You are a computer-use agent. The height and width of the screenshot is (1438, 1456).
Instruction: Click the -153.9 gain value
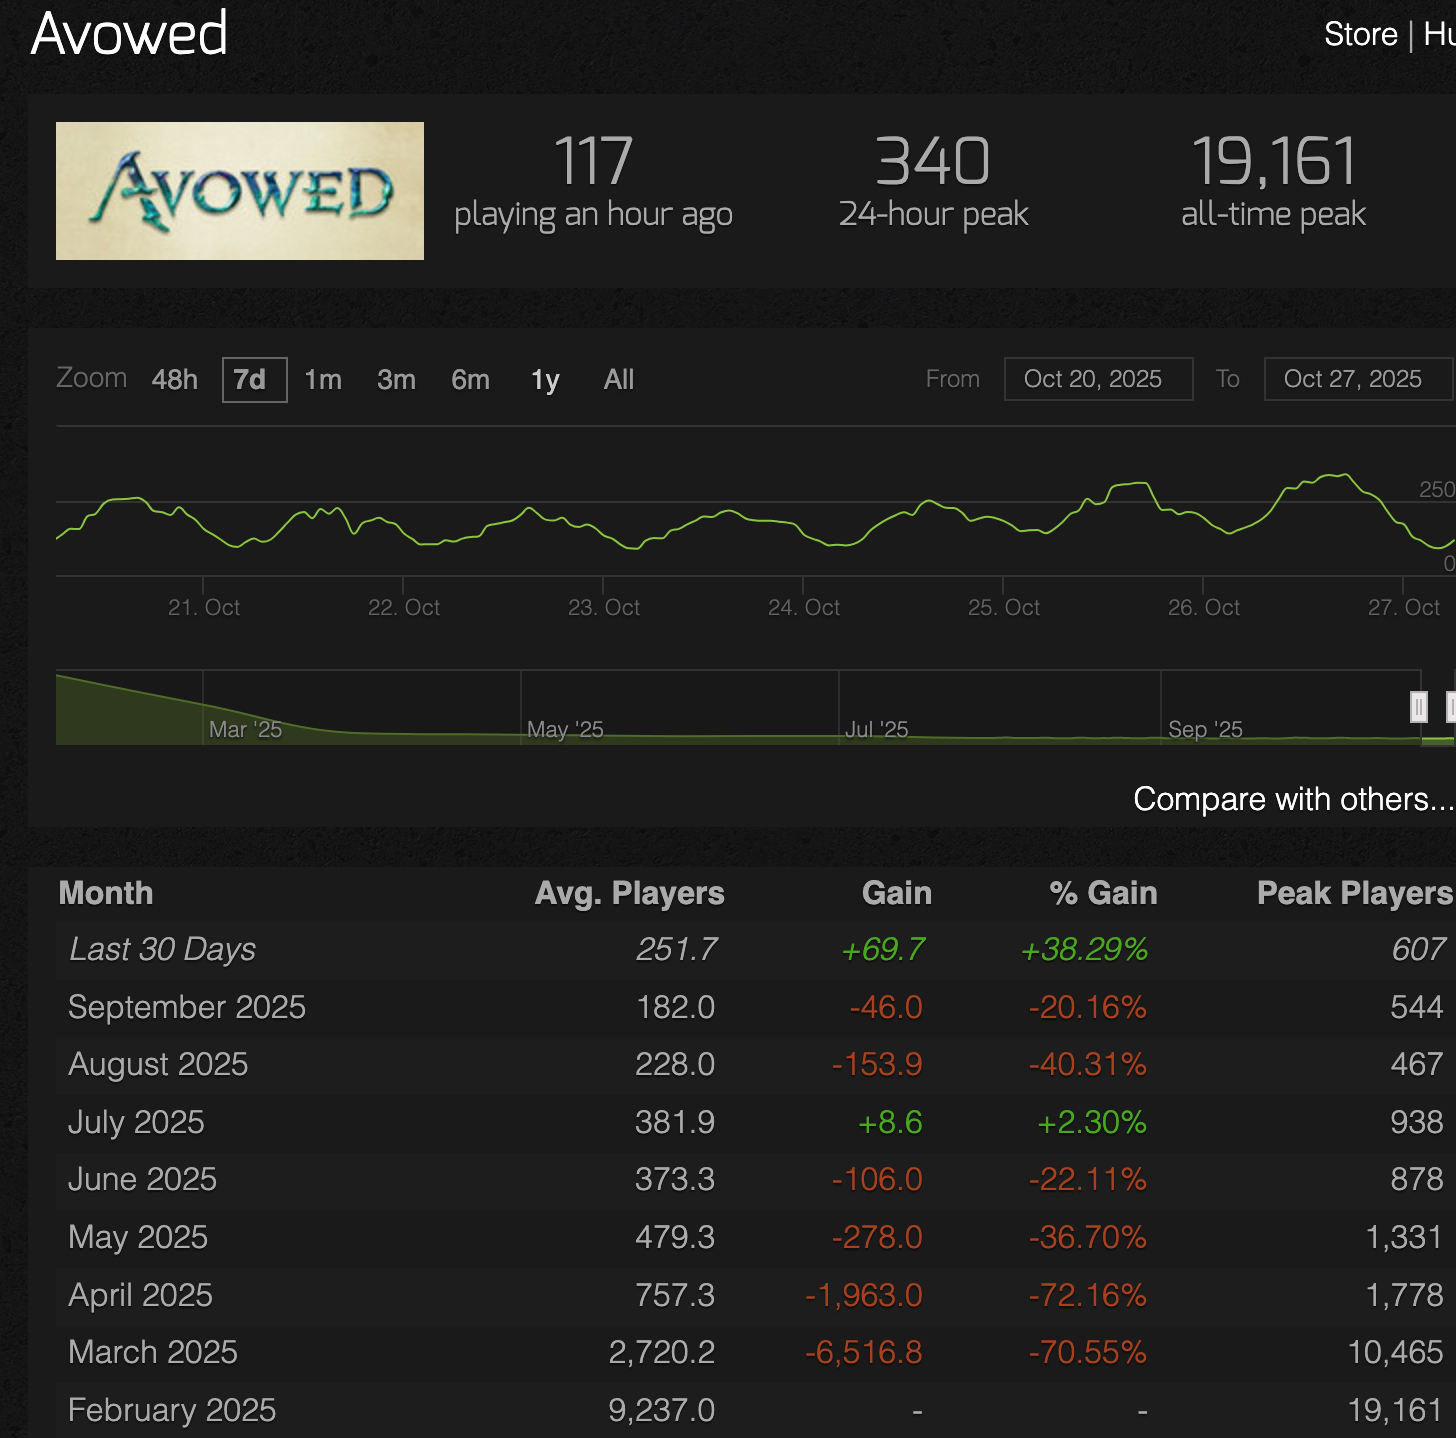(x=877, y=1064)
